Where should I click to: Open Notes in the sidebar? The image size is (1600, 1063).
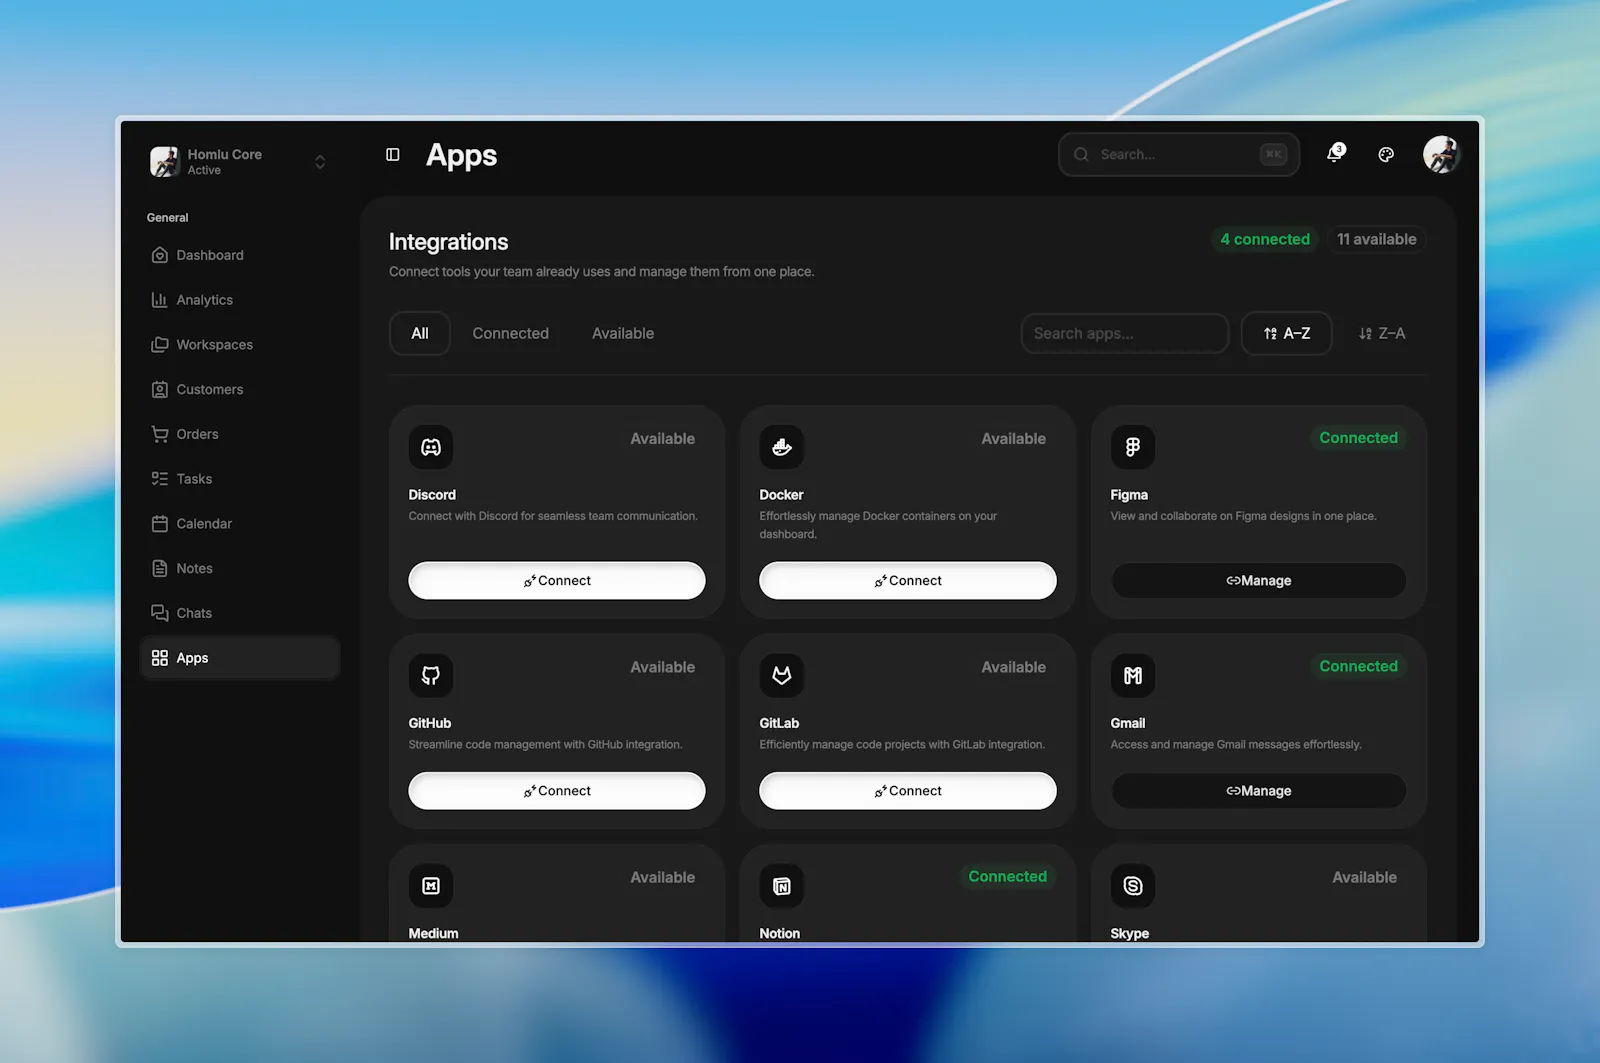click(240, 569)
